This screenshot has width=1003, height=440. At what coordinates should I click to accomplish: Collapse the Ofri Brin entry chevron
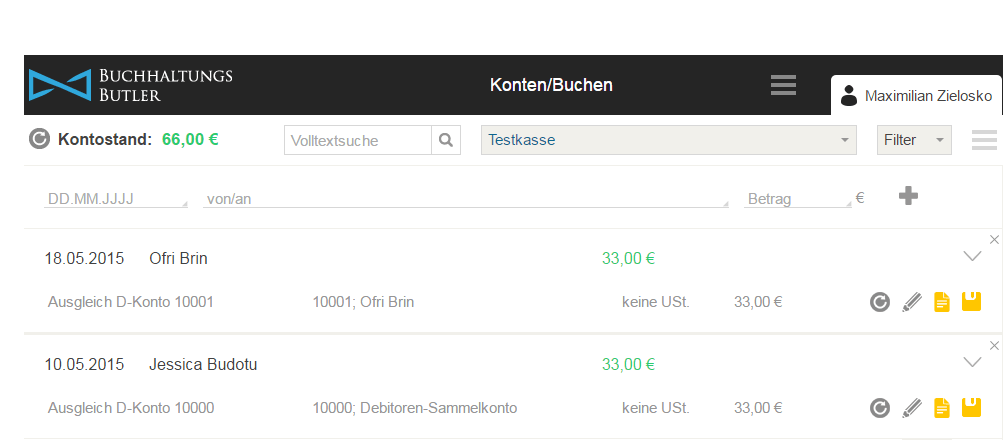(972, 256)
